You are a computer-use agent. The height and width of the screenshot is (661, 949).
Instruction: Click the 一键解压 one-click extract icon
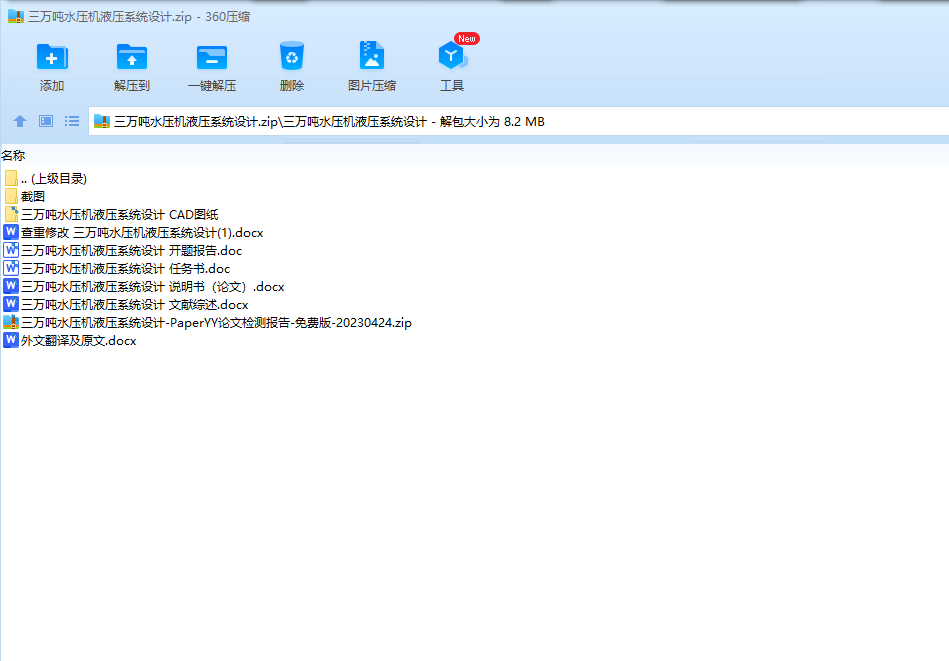(x=212, y=57)
